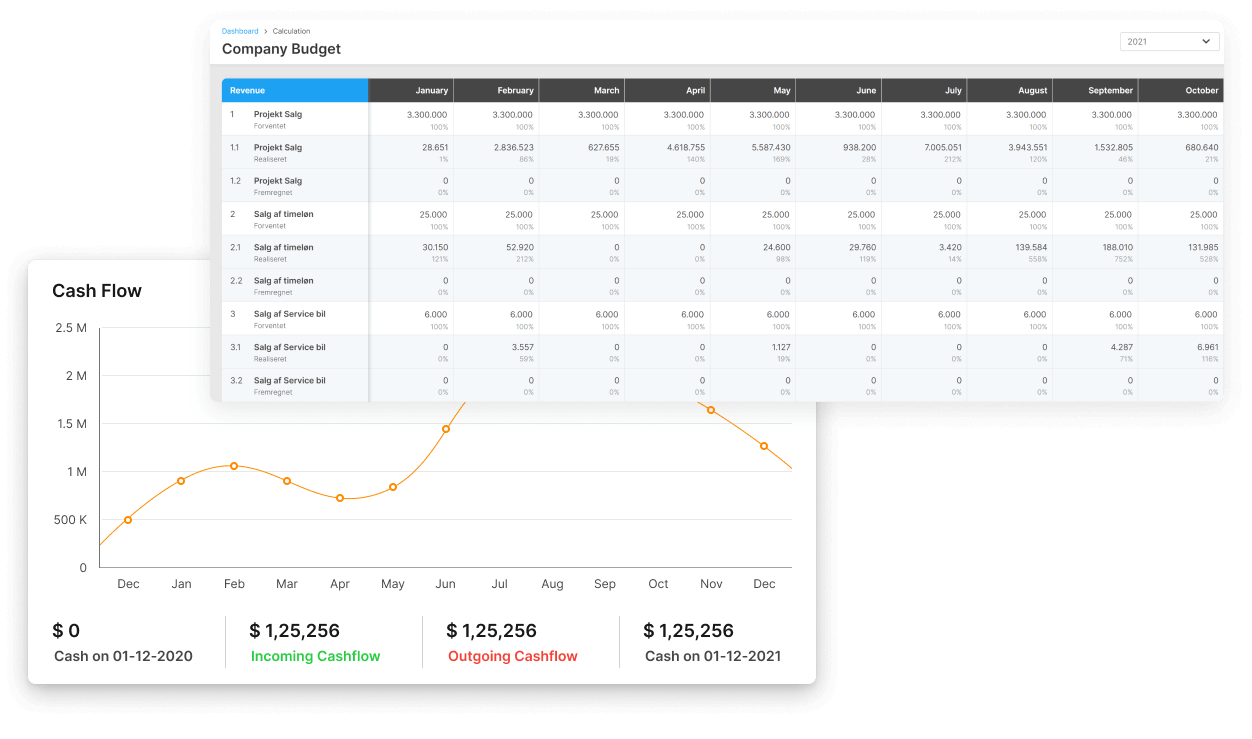Click the Cash on 01-12-2021 label
The width and height of the screenshot is (1252, 739).
point(712,657)
